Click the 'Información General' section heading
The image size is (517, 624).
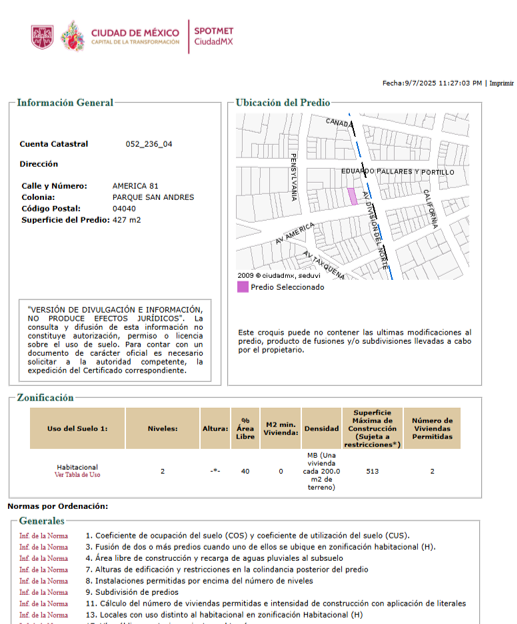click(x=65, y=103)
